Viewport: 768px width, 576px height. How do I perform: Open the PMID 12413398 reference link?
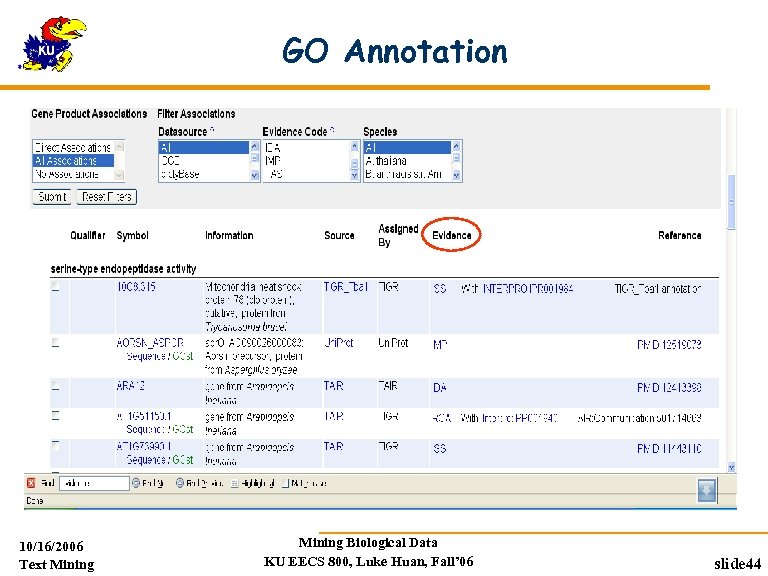(669, 388)
